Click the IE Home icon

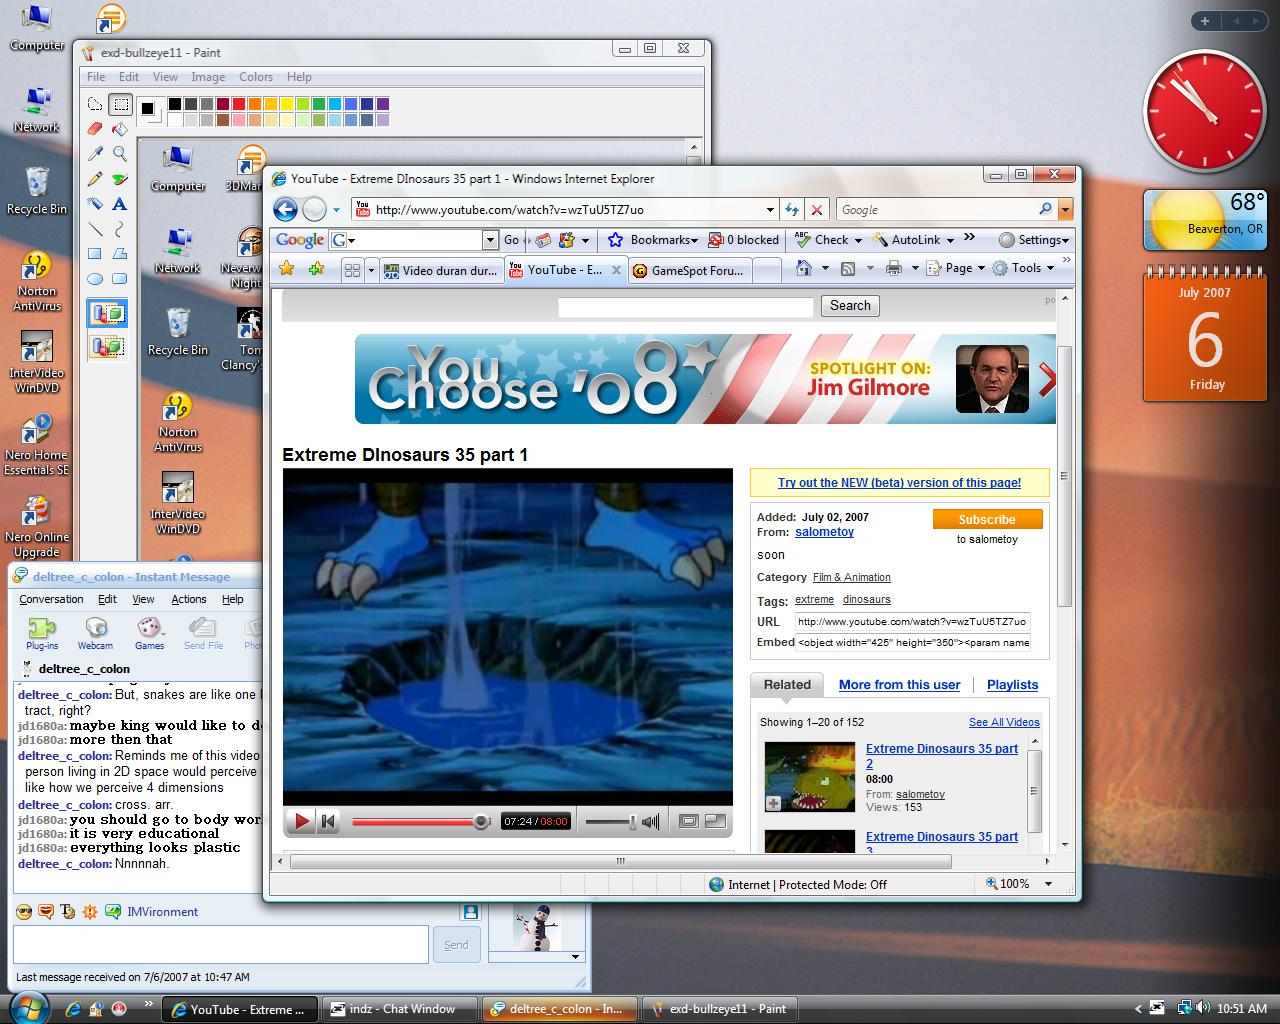803,268
